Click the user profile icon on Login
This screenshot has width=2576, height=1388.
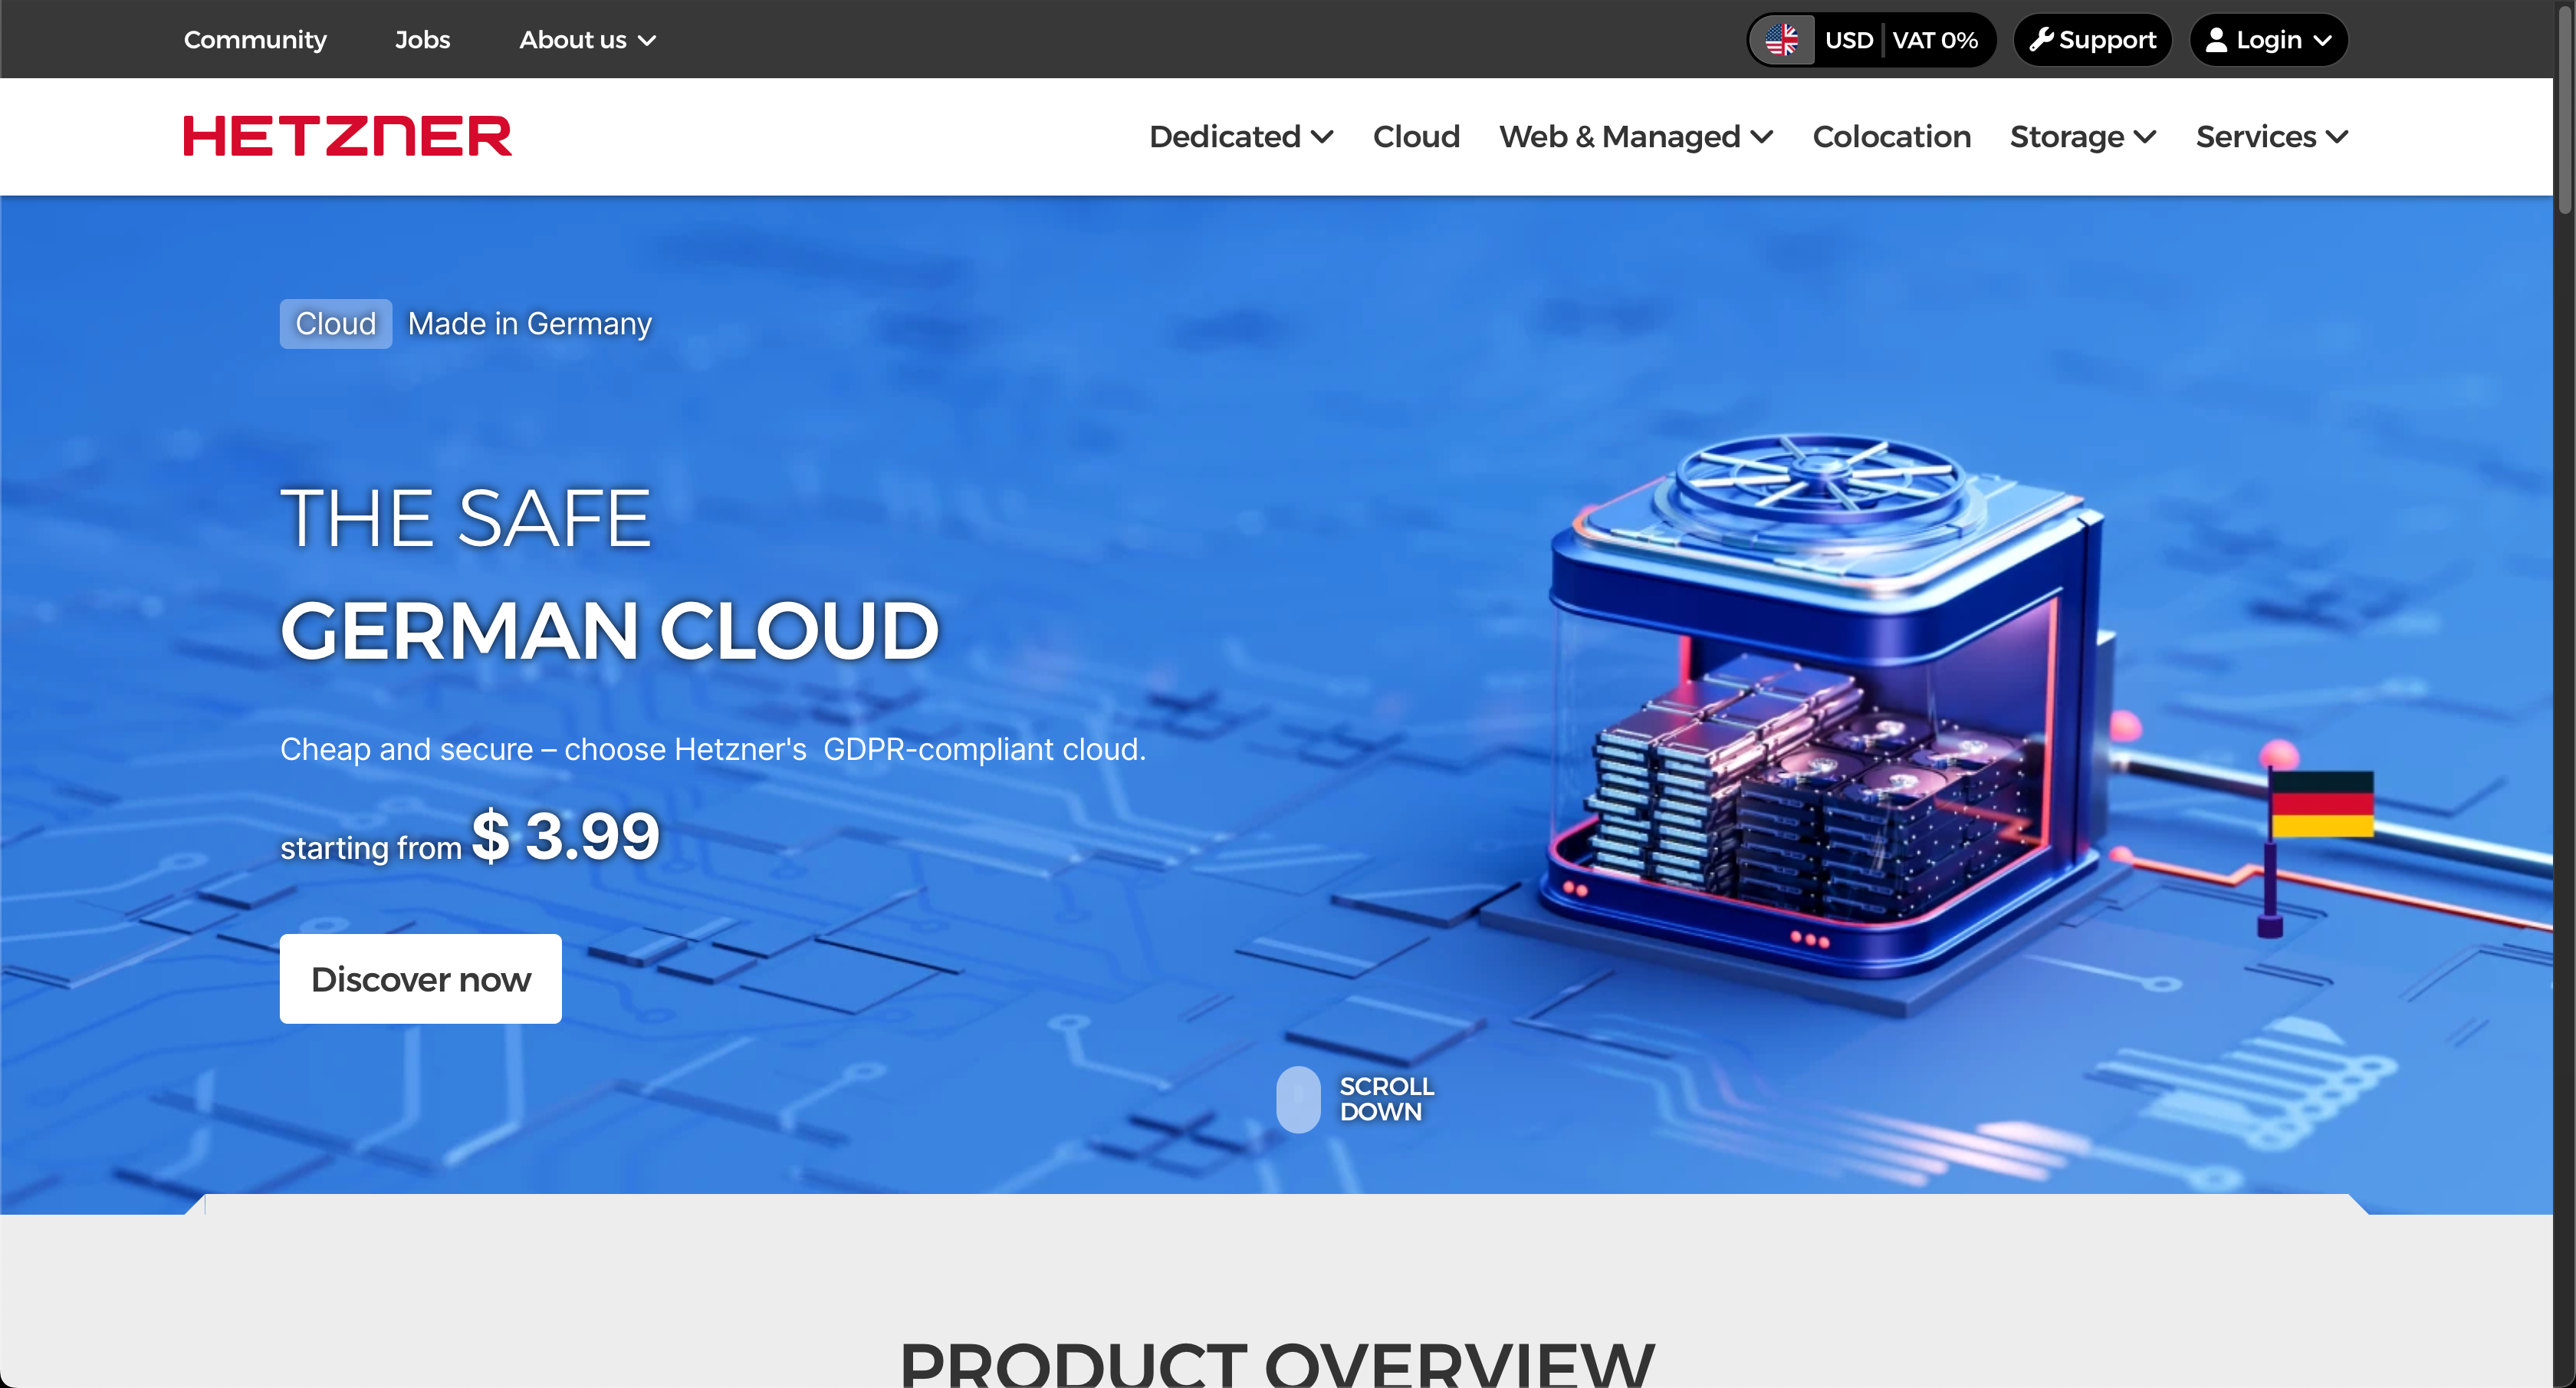coord(2216,40)
